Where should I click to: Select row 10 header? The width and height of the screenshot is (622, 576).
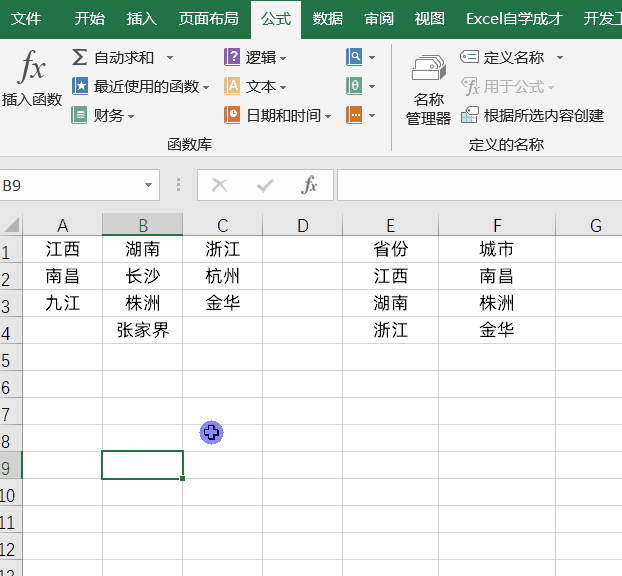(11, 492)
